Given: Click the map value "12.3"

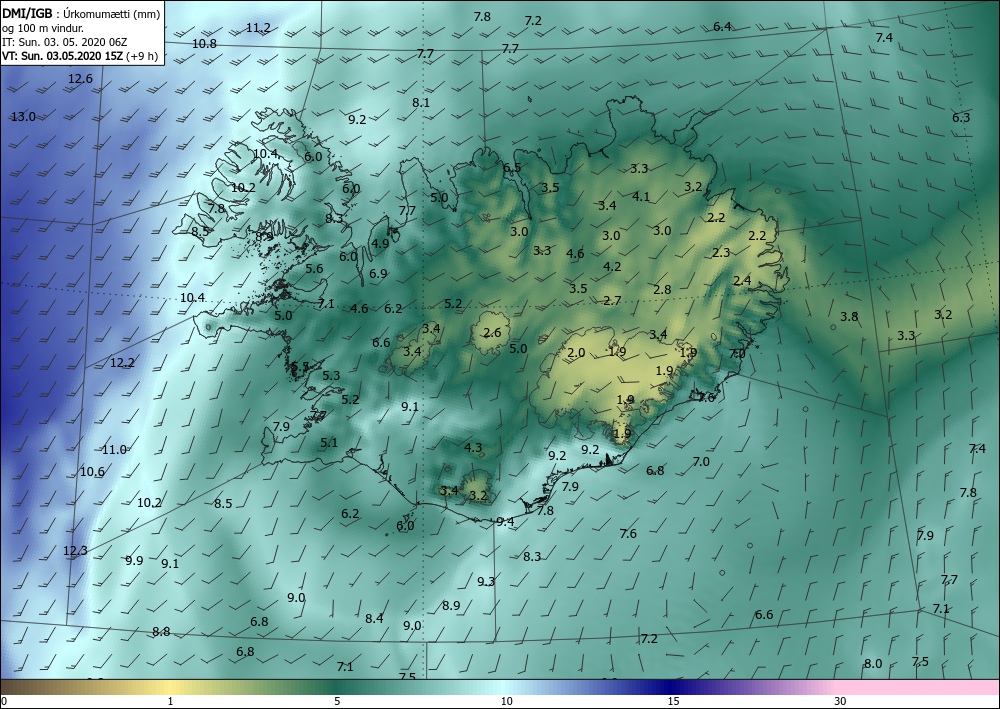Looking at the screenshot, I should pos(75,550).
